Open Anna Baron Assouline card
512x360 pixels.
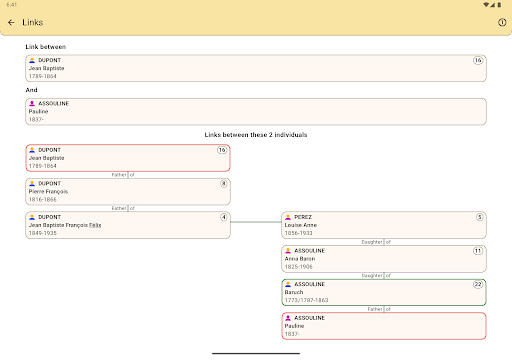pyautogui.click(x=384, y=259)
